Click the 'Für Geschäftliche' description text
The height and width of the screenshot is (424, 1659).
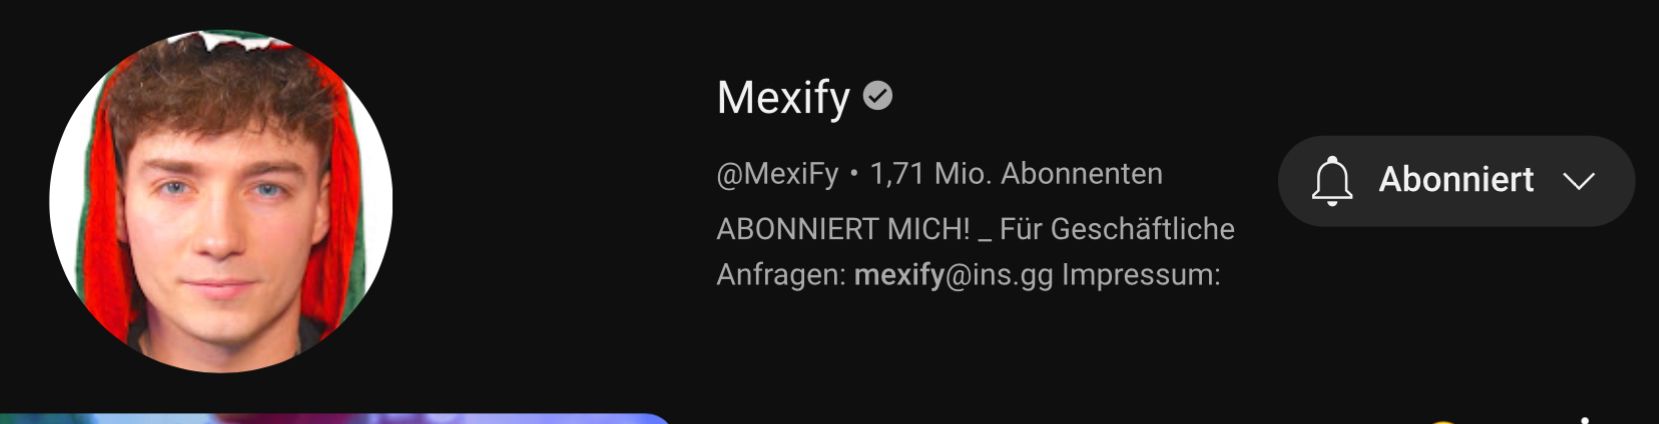(1117, 229)
